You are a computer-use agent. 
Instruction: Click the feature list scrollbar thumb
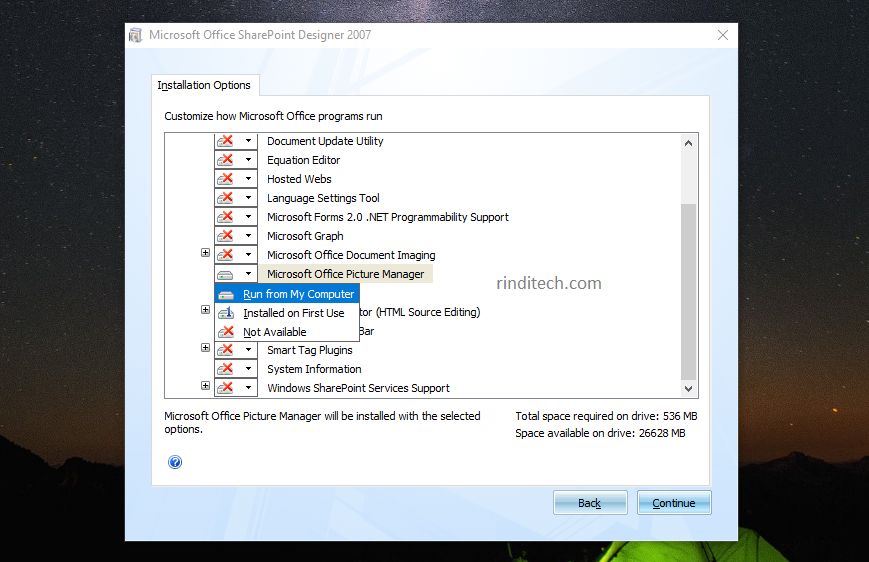coord(688,292)
